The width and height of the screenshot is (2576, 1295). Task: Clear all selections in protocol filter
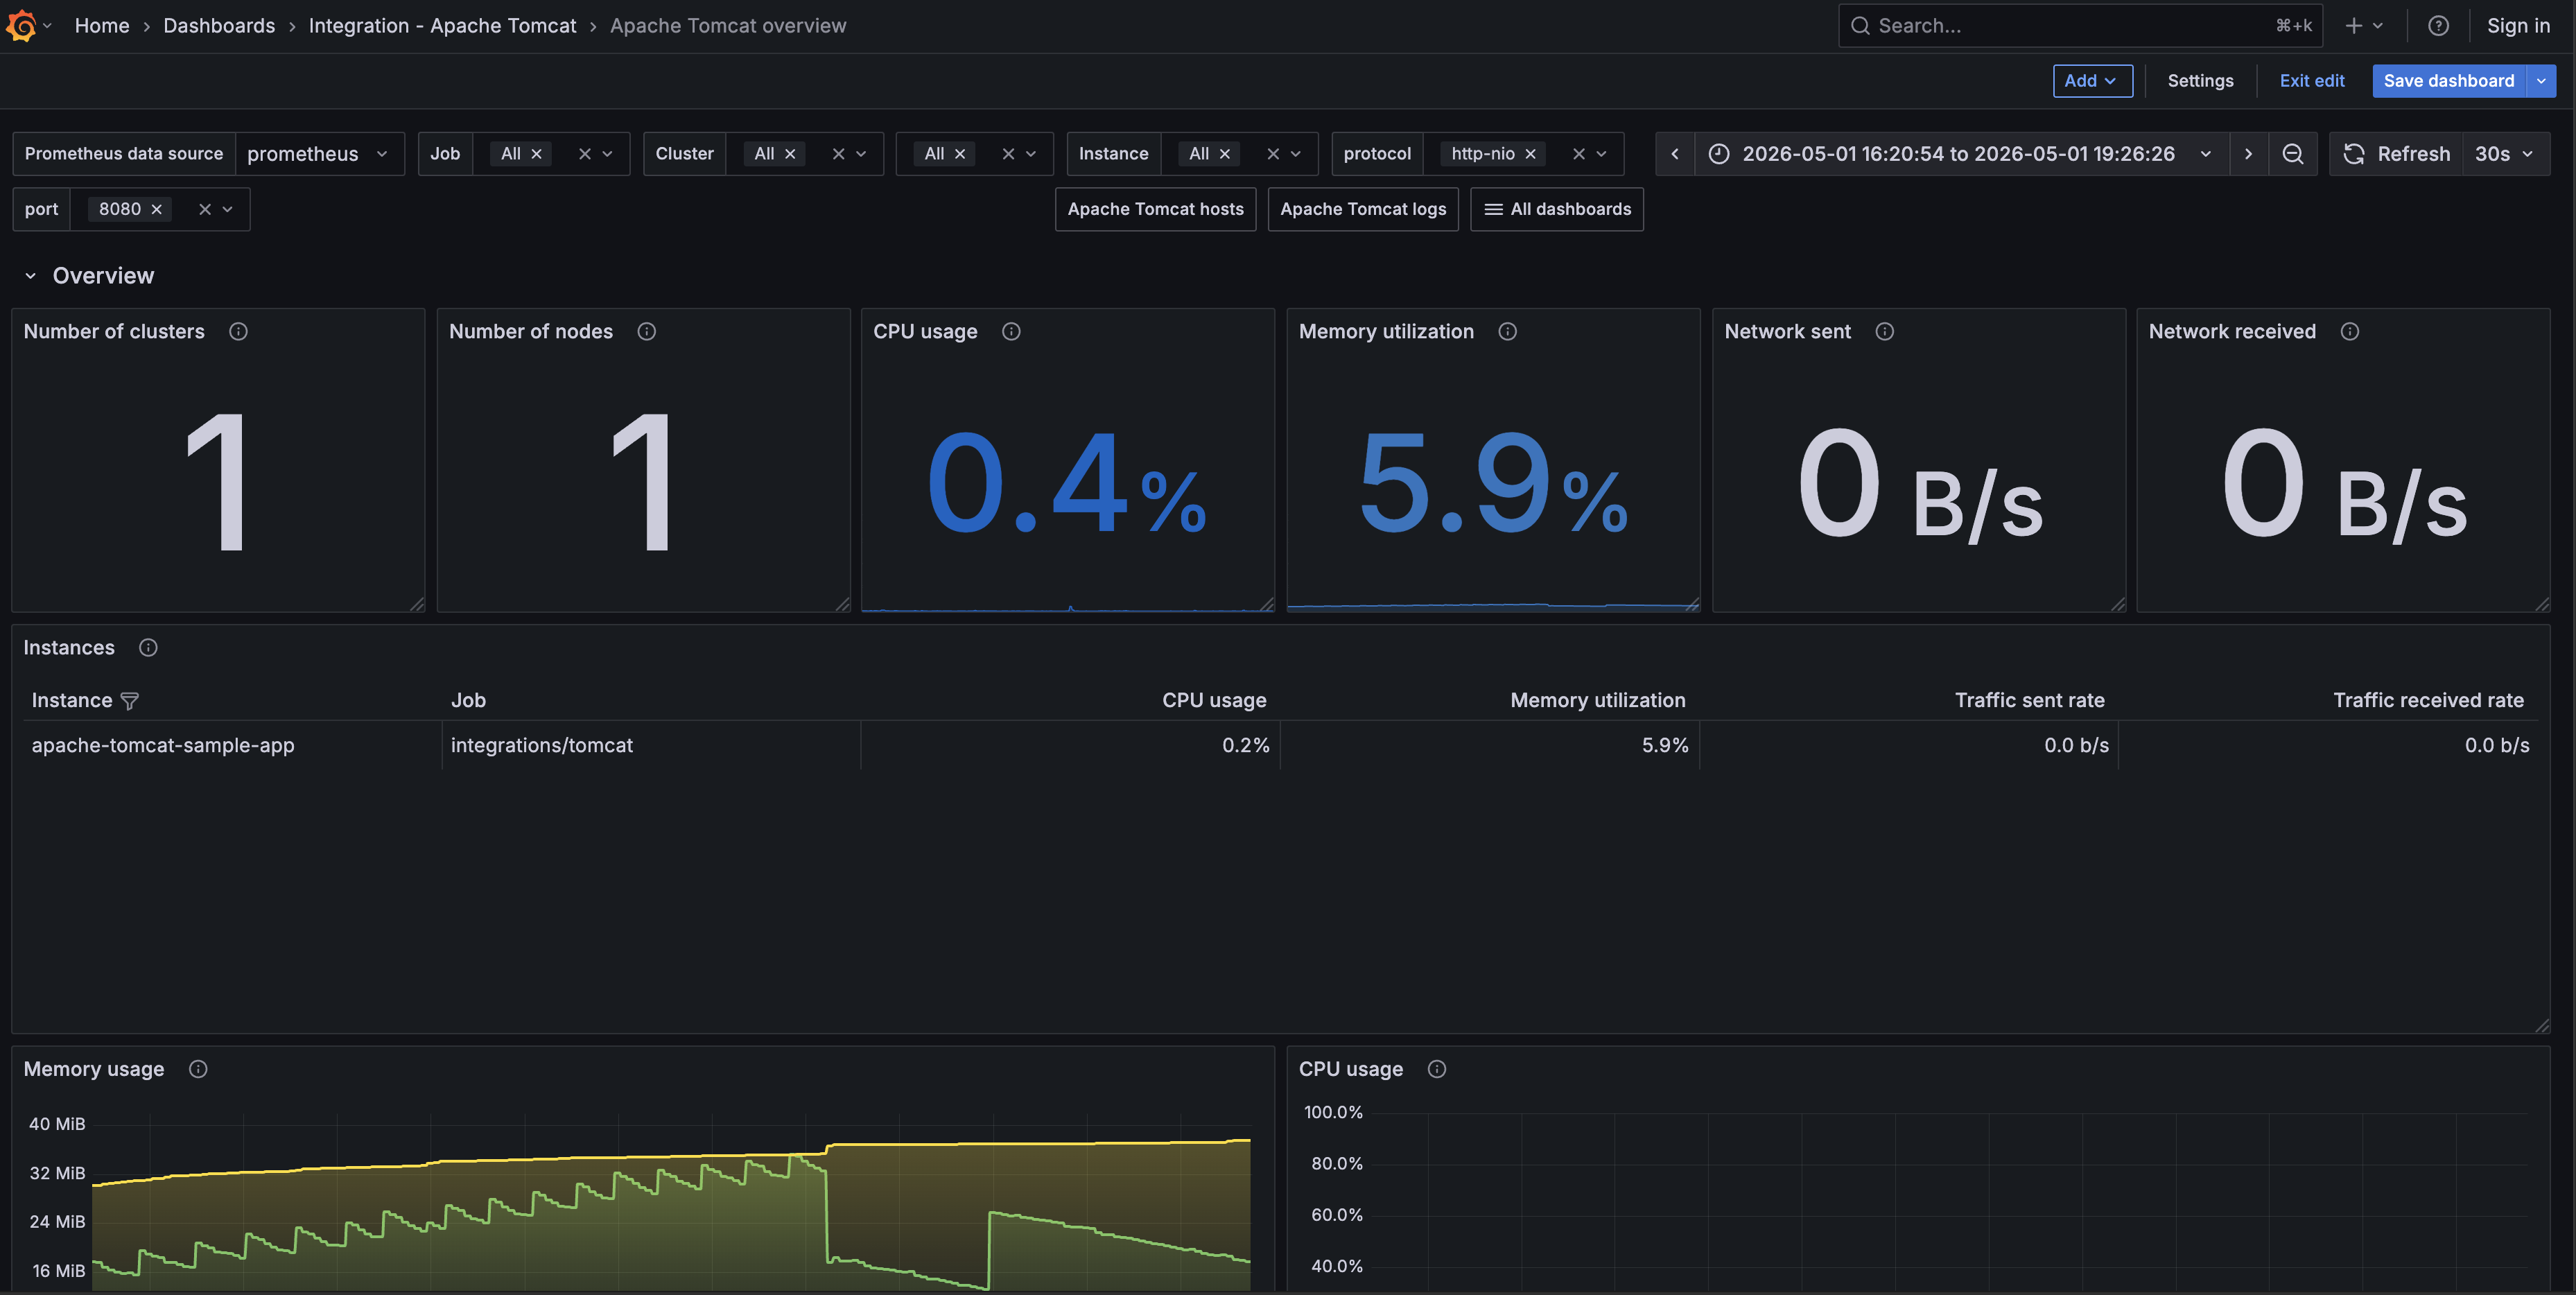[x=1578, y=154]
